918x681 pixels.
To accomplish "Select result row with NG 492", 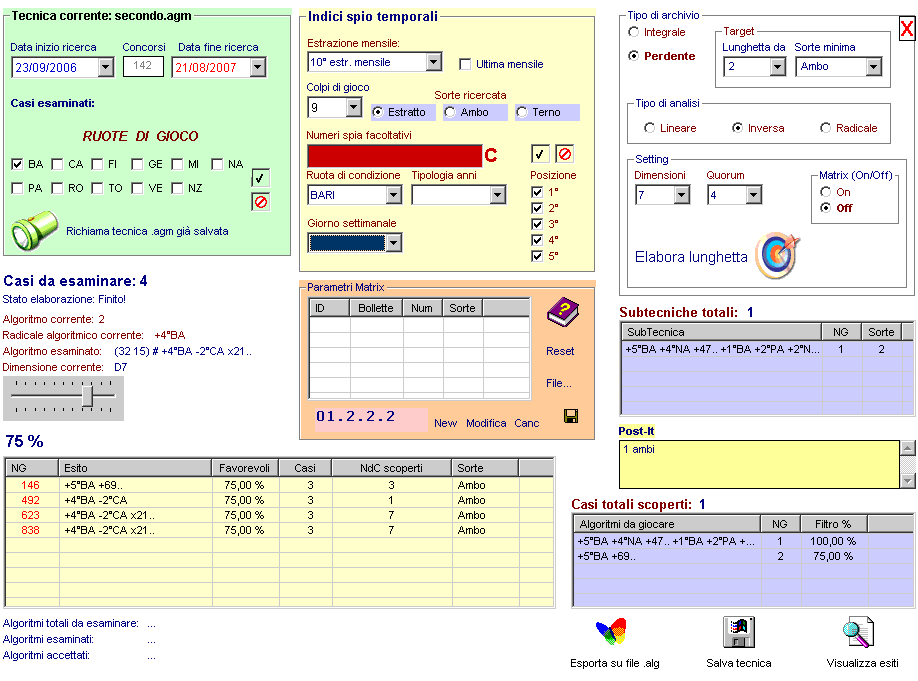I will click(x=279, y=500).
